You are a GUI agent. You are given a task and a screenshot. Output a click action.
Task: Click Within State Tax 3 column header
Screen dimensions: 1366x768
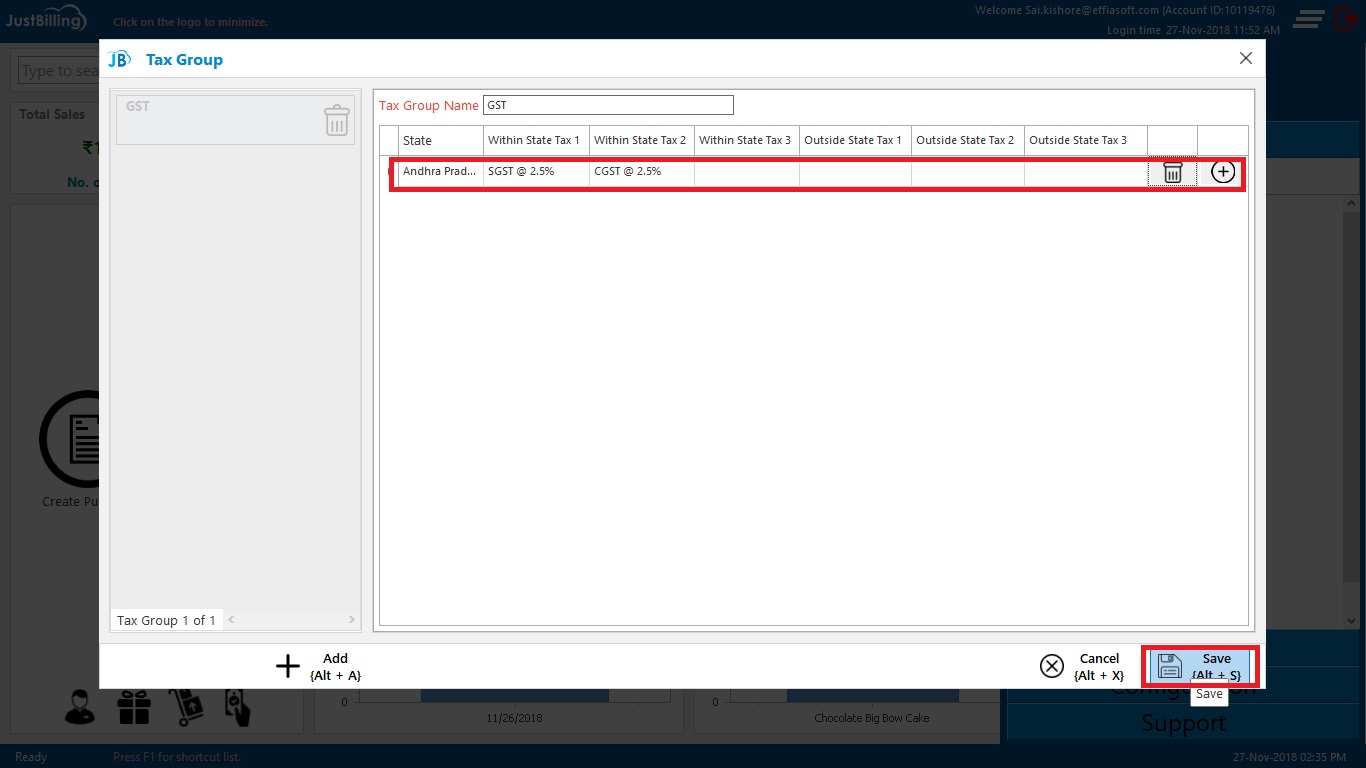pyautogui.click(x=747, y=140)
